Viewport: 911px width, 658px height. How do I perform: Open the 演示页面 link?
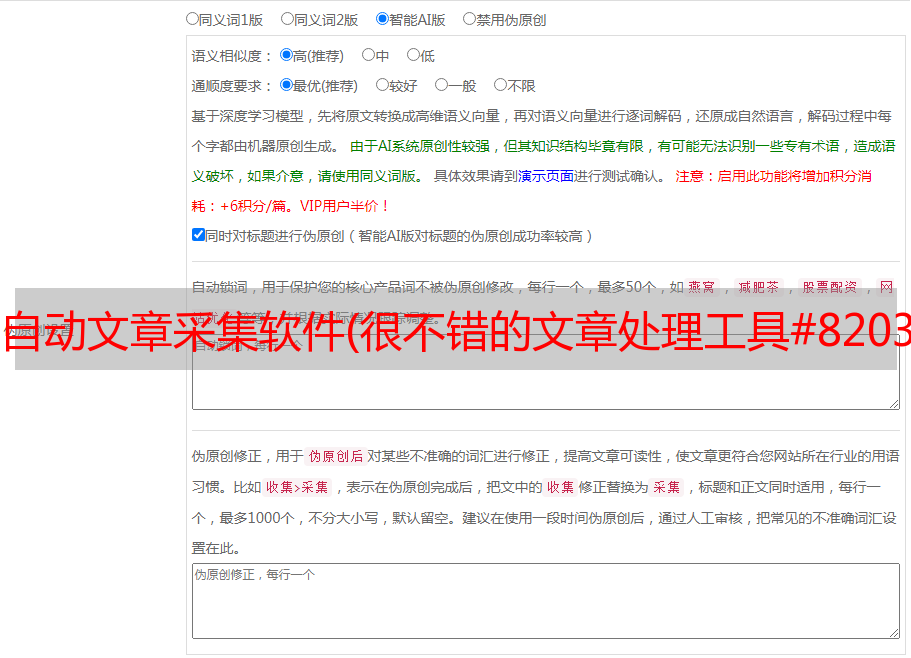(x=546, y=176)
